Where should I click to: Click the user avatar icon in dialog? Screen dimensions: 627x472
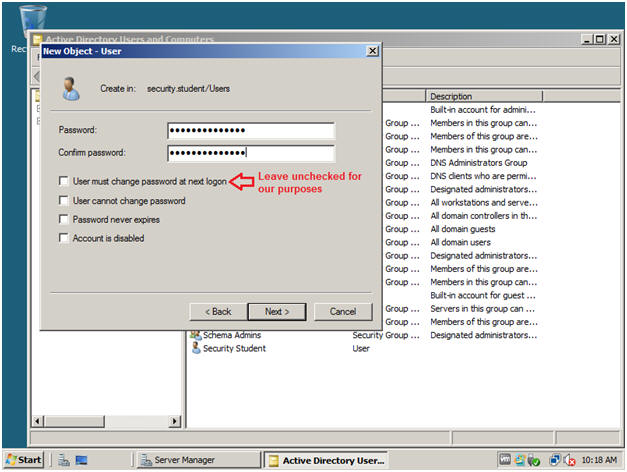click(71, 88)
